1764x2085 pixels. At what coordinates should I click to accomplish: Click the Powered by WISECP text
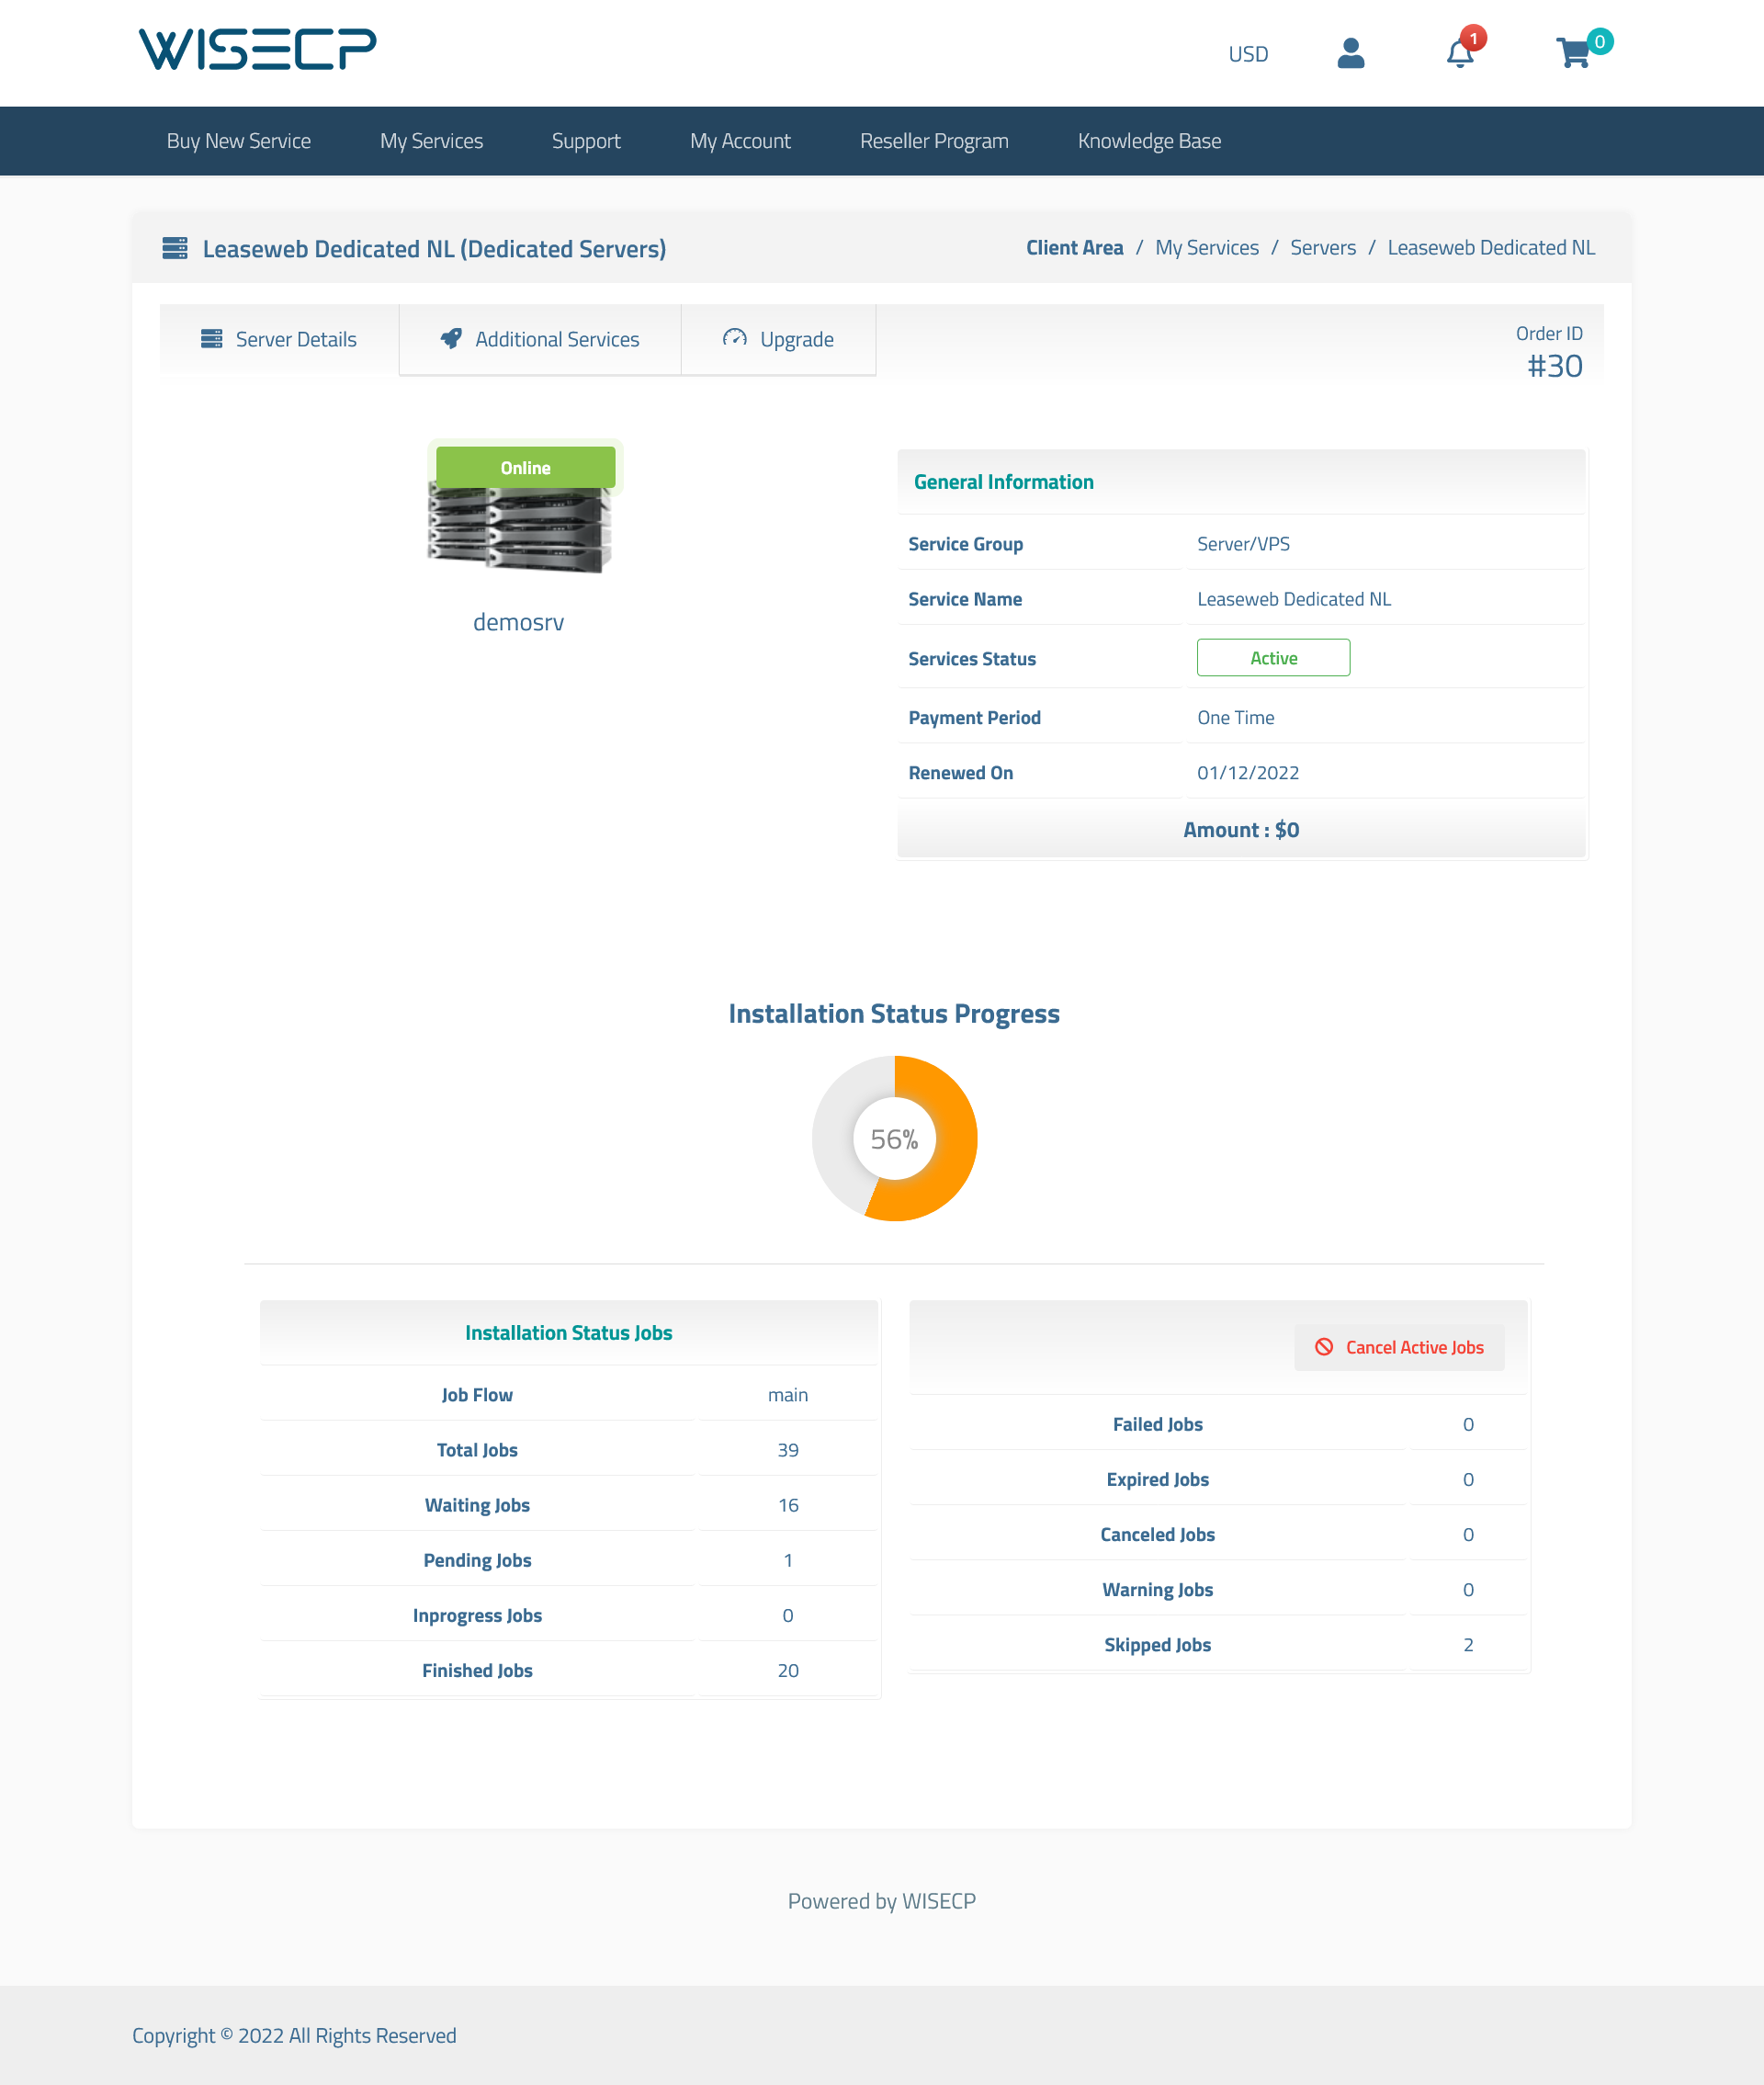pyautogui.click(x=882, y=1900)
